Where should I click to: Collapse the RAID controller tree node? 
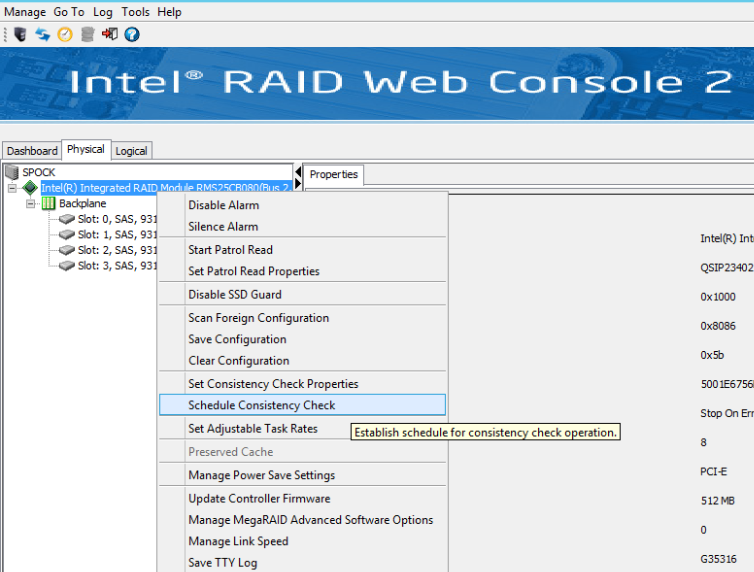[12, 188]
